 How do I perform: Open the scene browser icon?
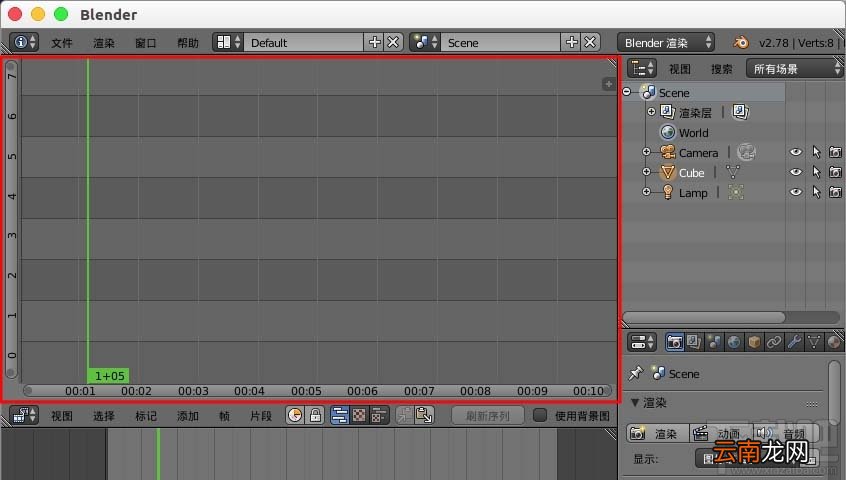(425, 42)
